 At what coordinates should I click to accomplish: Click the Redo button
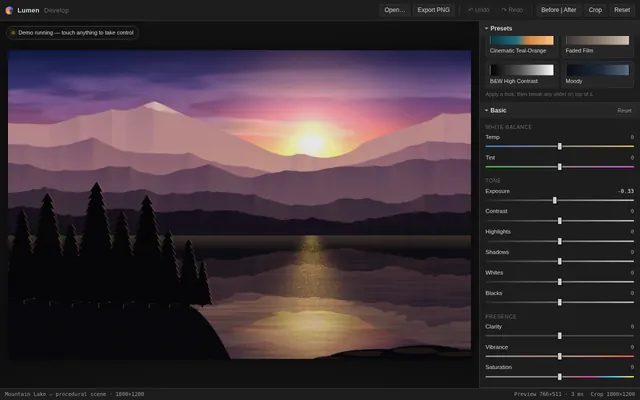click(512, 10)
